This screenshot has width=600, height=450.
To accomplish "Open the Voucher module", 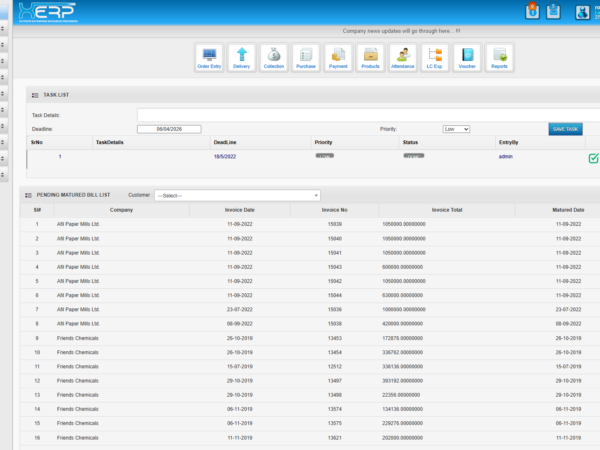I will click(467, 58).
